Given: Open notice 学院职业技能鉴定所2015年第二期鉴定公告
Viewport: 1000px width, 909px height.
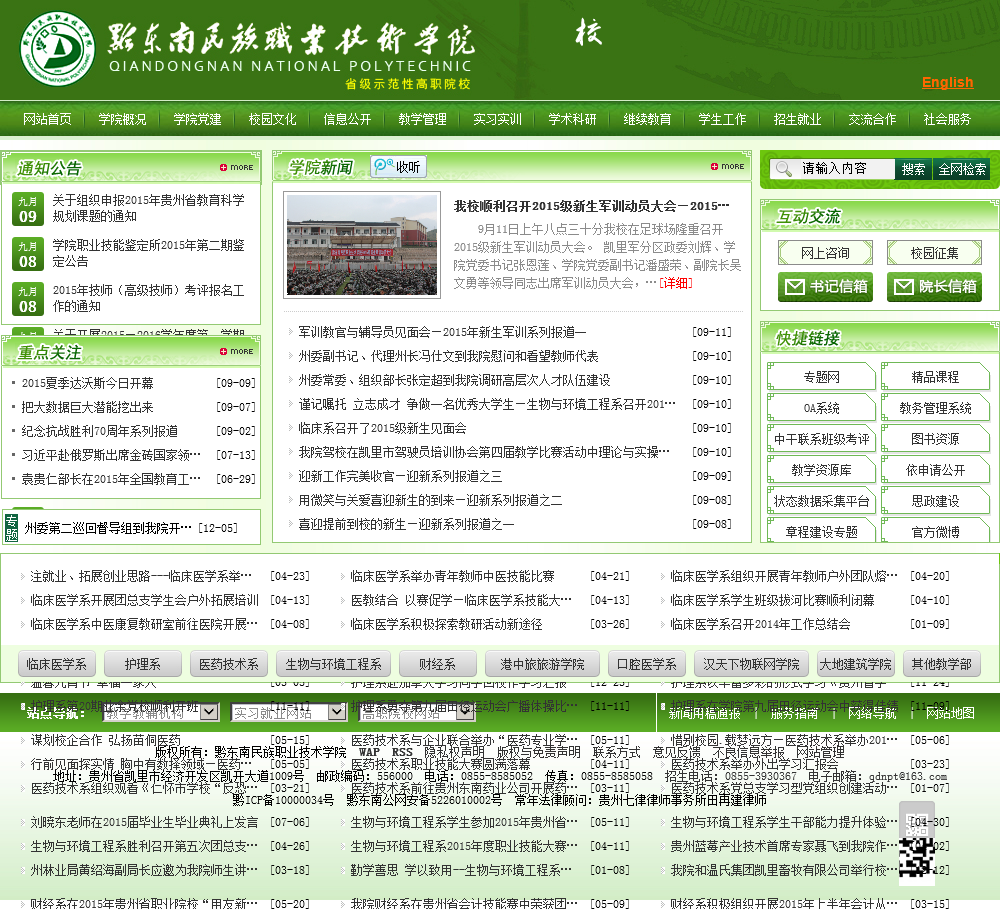Looking at the screenshot, I should pyautogui.click(x=148, y=253).
